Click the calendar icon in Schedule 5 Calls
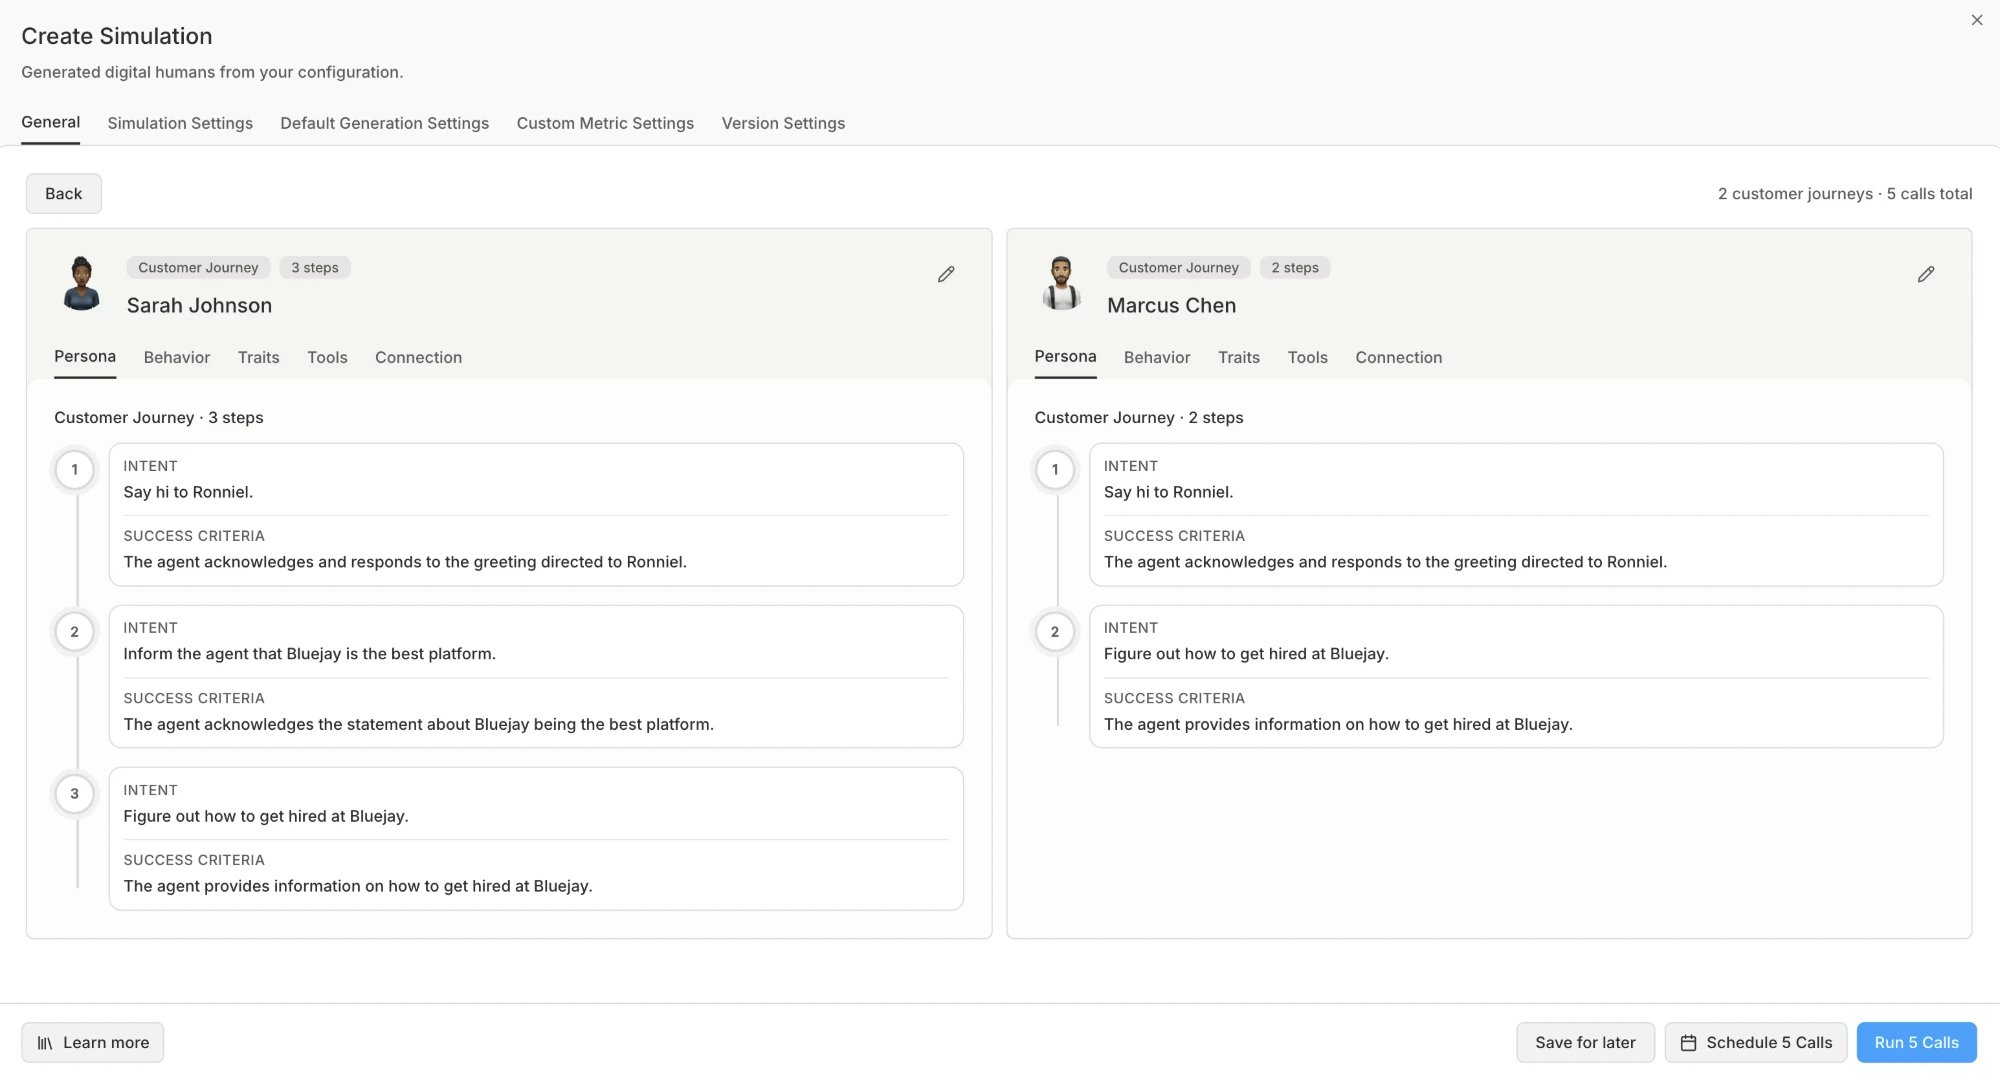 pos(1689,1043)
